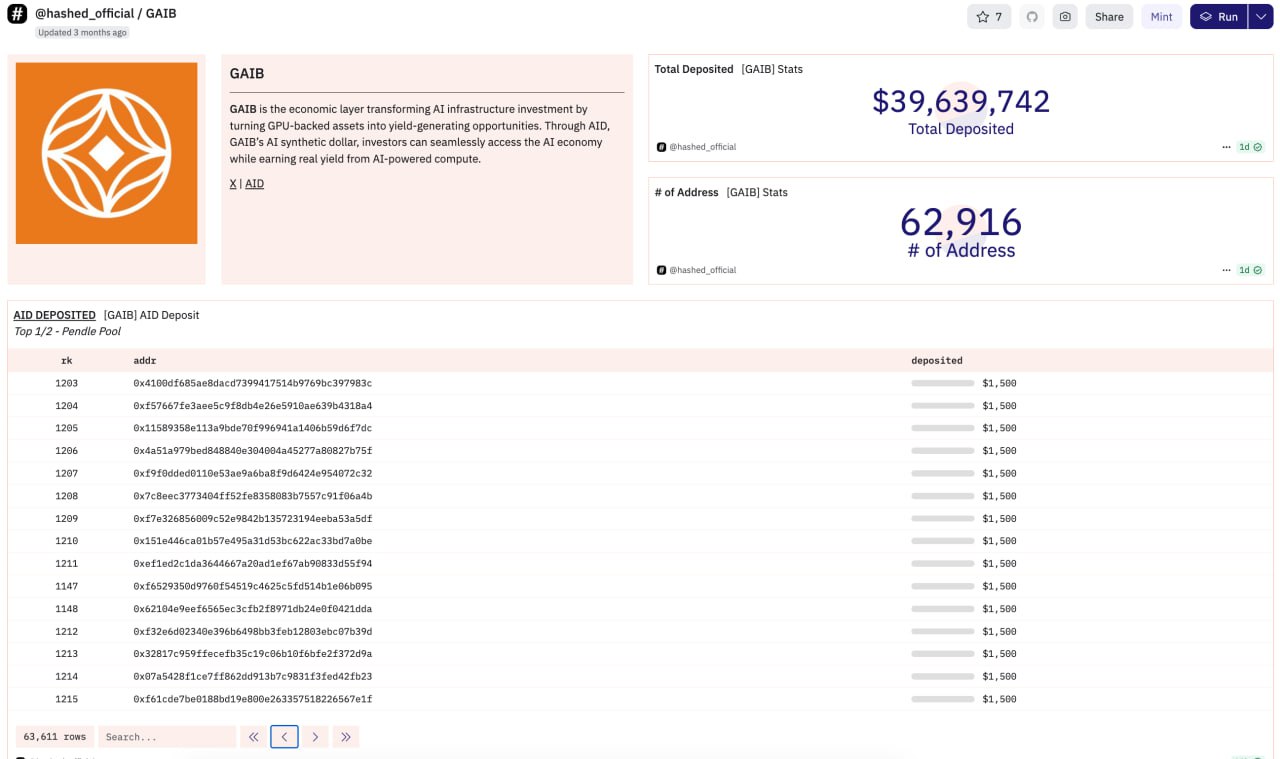Select address 0xef1ed2c1da3644667a20ad1ef67ab90833d55f94
1280x759 pixels.
point(253,564)
